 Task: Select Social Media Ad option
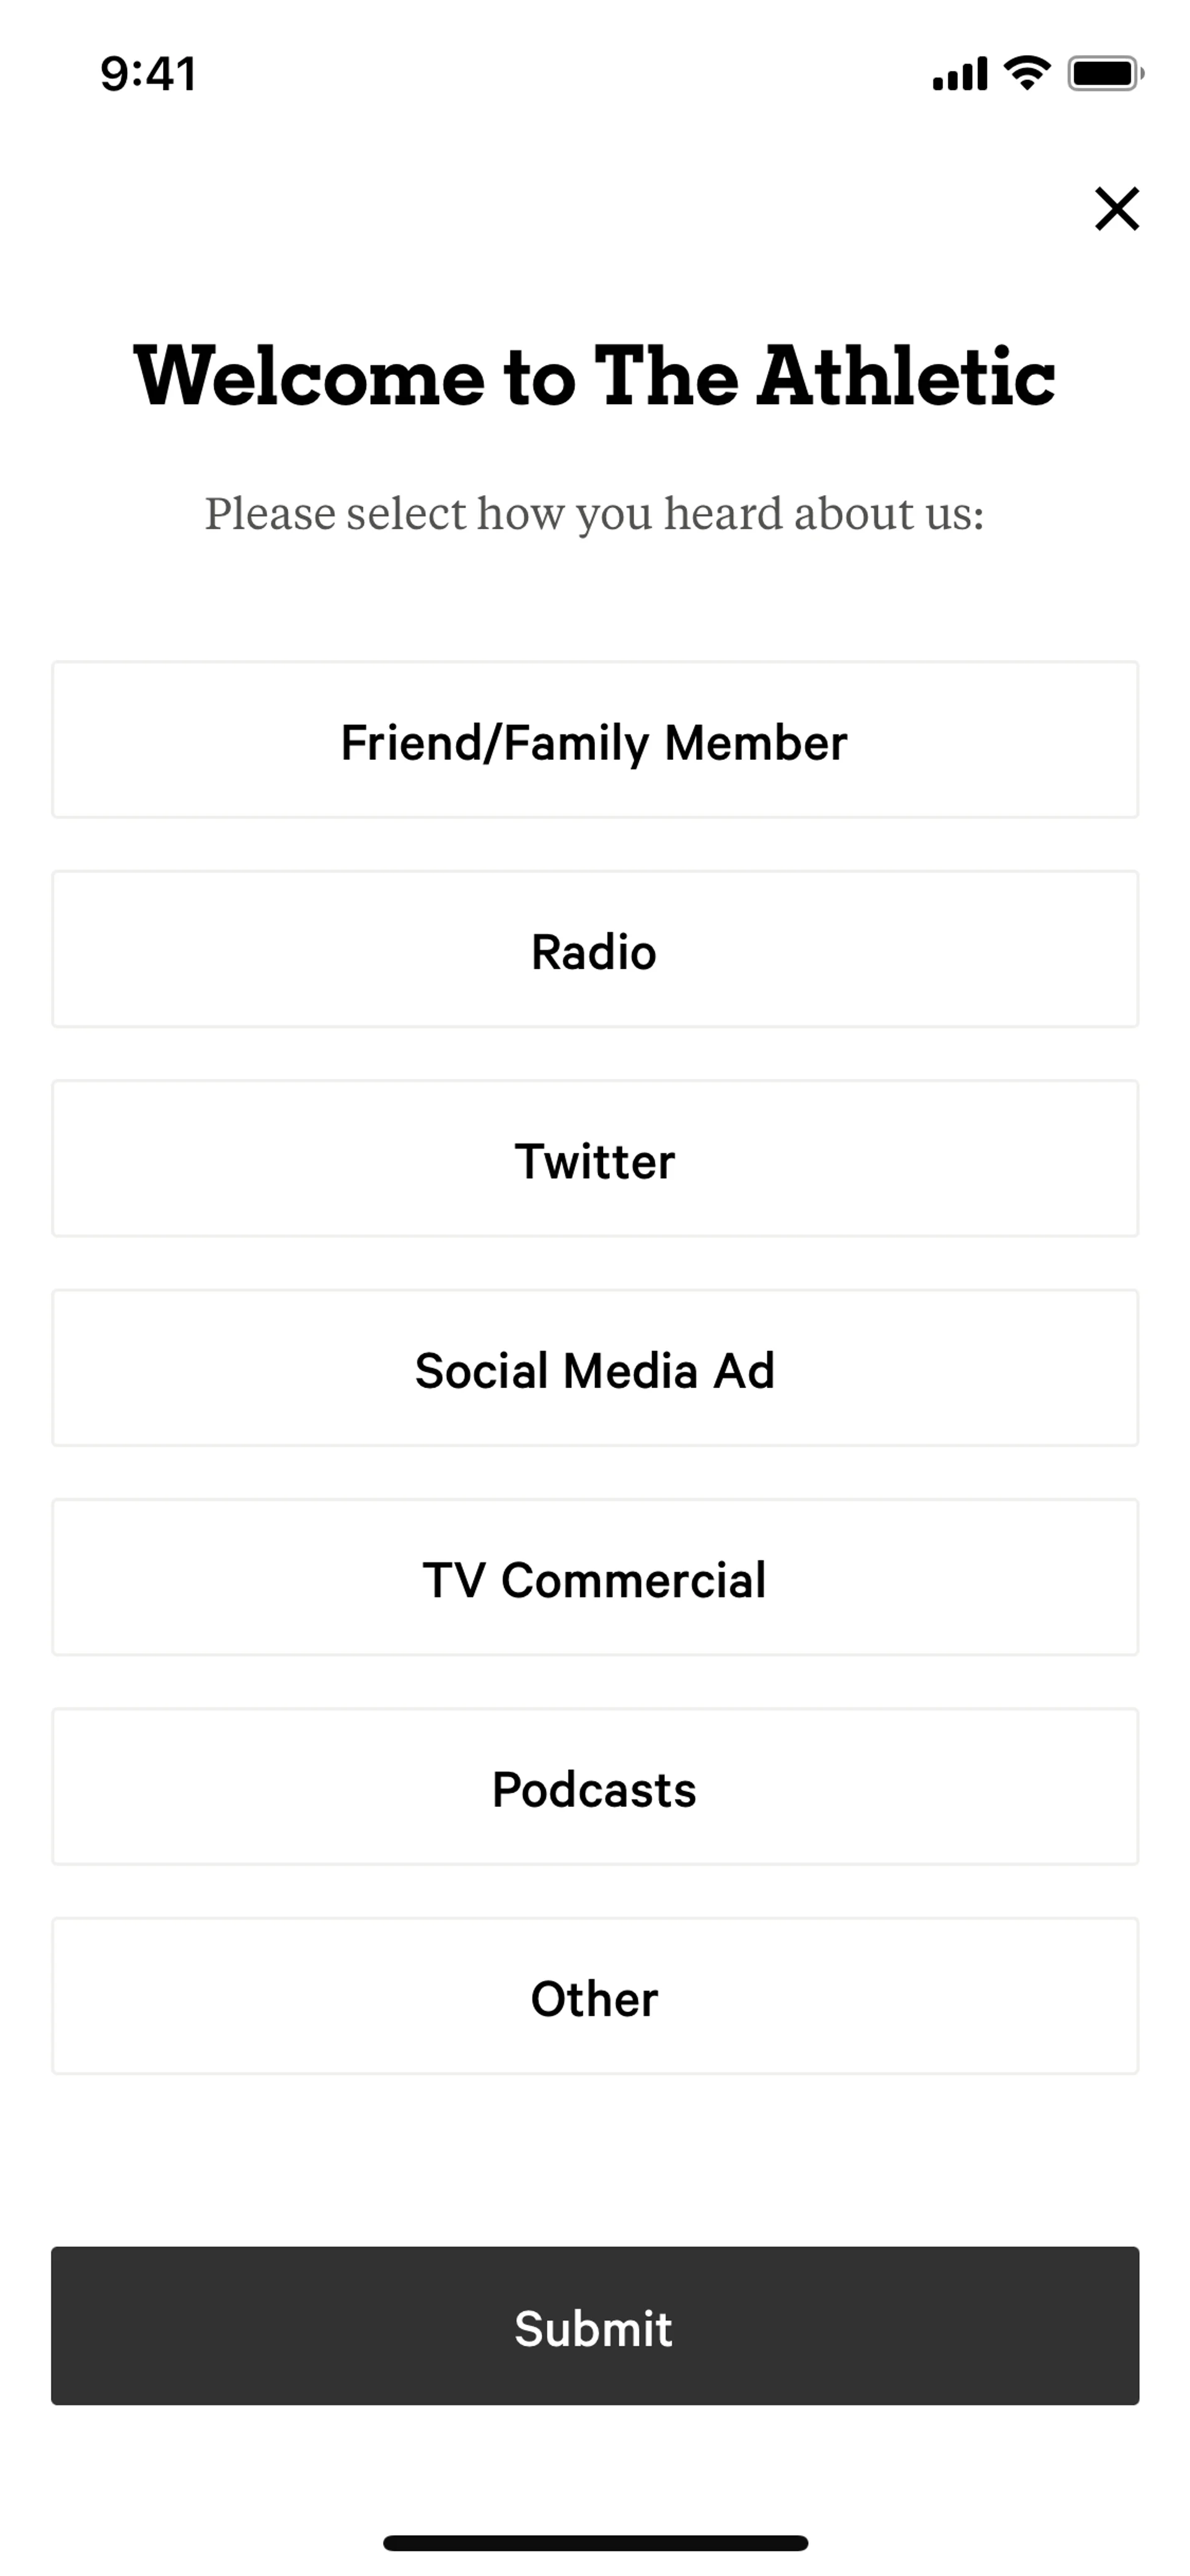tap(594, 1368)
